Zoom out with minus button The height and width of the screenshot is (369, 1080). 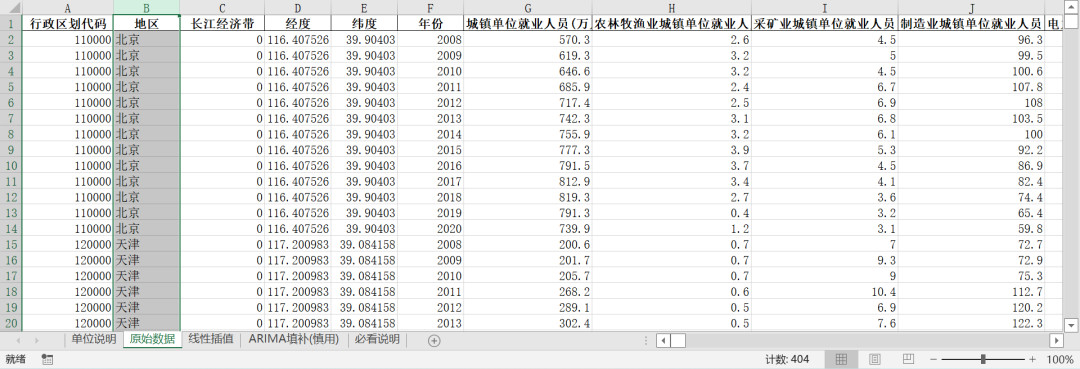click(933, 359)
